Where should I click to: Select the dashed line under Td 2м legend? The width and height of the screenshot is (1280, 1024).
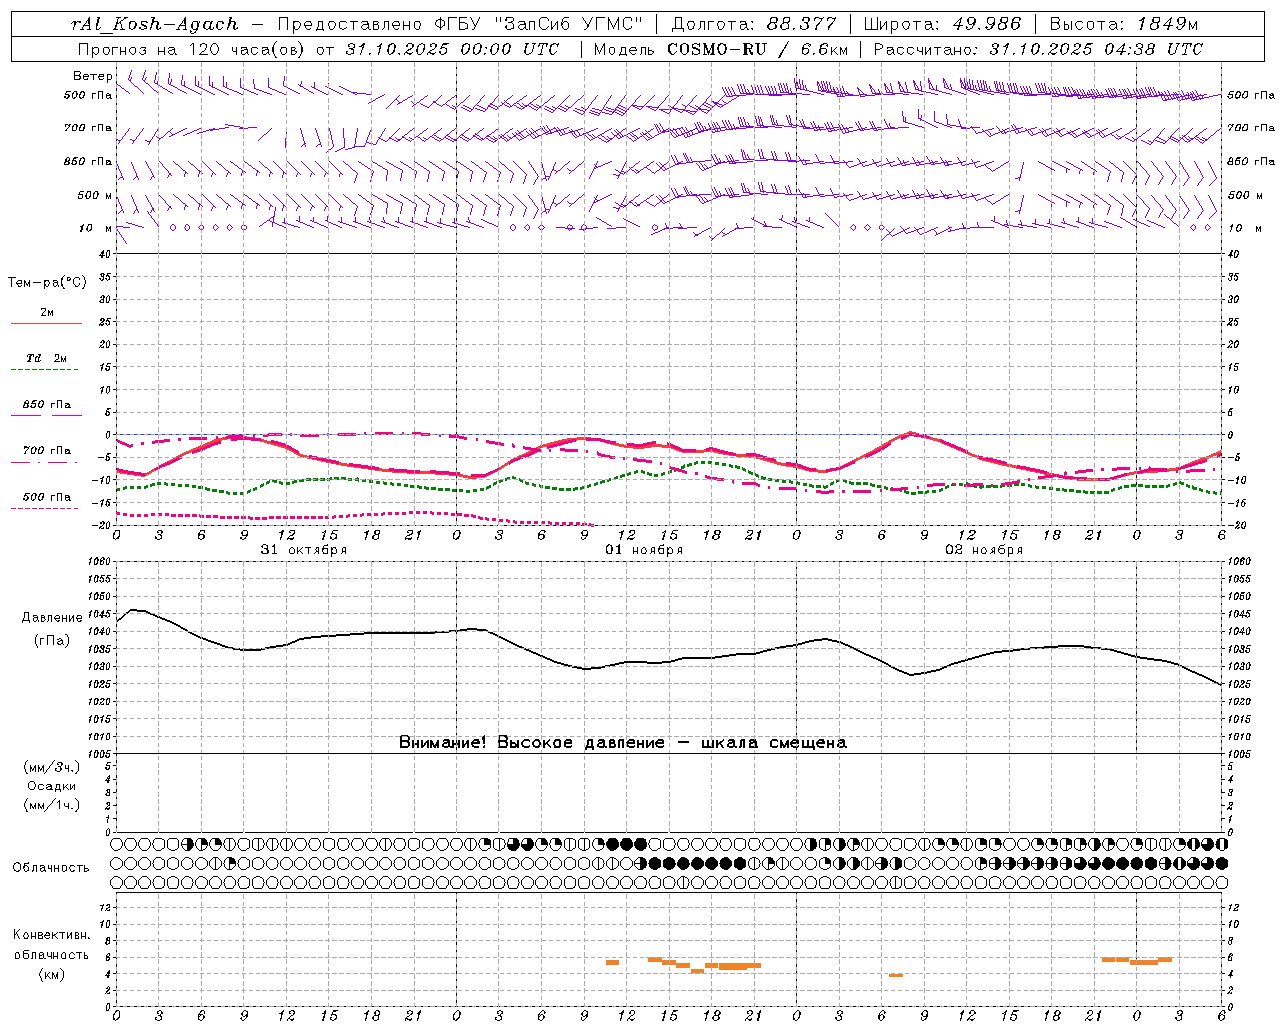(x=44, y=369)
